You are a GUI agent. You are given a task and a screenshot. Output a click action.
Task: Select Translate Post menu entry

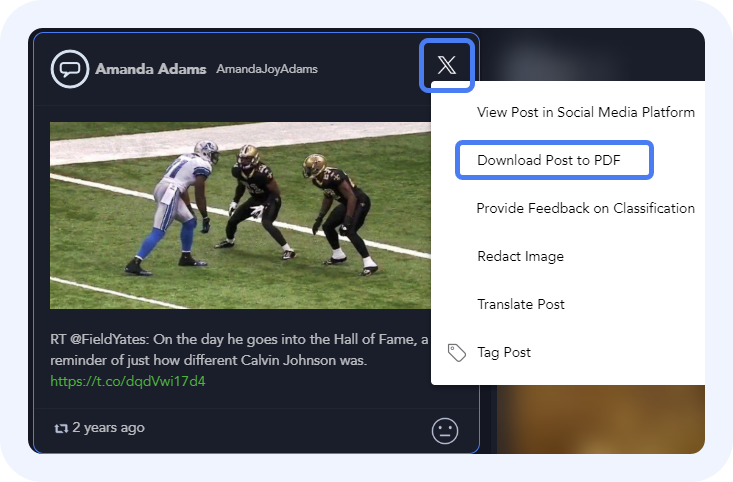pos(521,304)
